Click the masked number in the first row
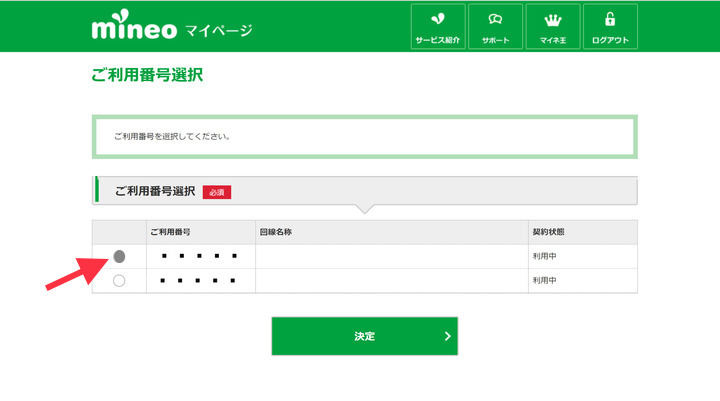 (x=200, y=257)
